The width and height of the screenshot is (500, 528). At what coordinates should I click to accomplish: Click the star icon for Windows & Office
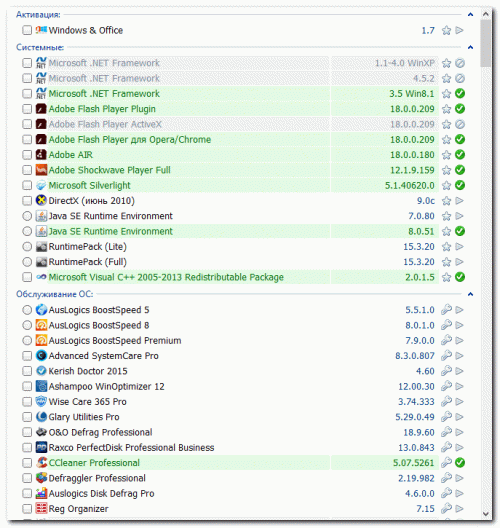coord(446,31)
